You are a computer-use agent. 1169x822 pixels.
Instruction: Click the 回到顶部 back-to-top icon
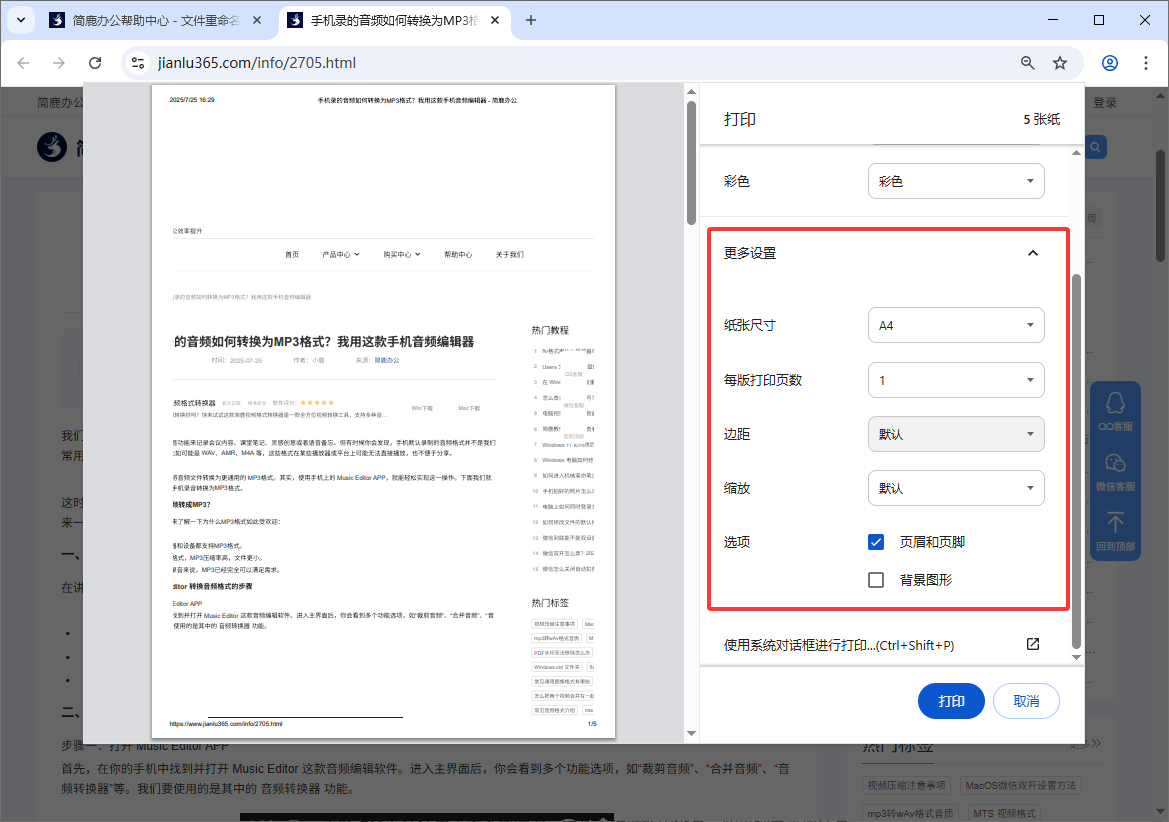click(1114, 530)
